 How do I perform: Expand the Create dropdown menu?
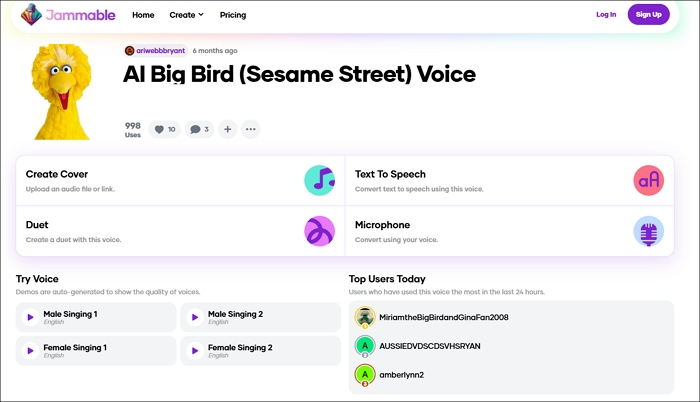tap(186, 15)
